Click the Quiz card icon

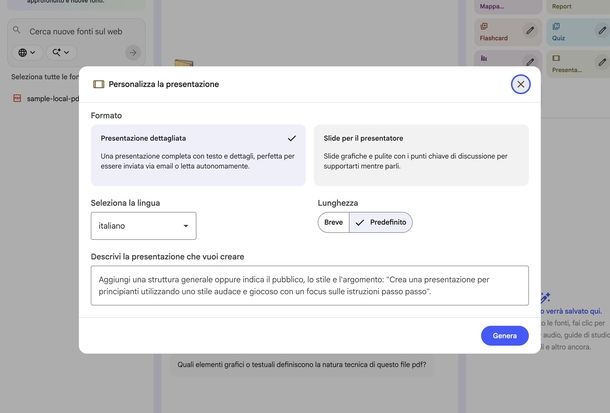point(556,27)
